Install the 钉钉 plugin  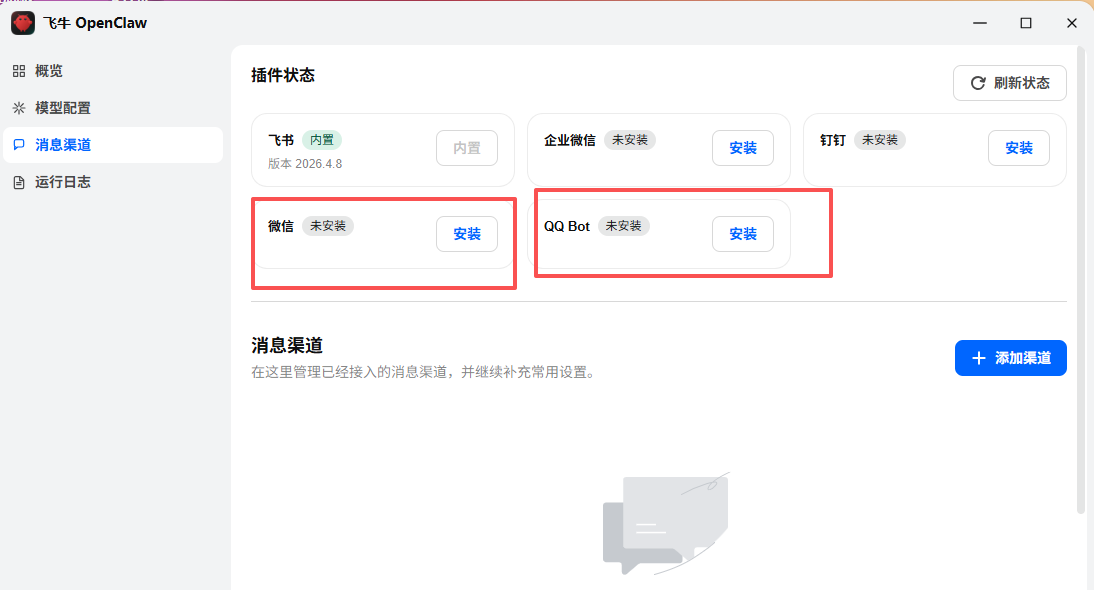click(1019, 148)
